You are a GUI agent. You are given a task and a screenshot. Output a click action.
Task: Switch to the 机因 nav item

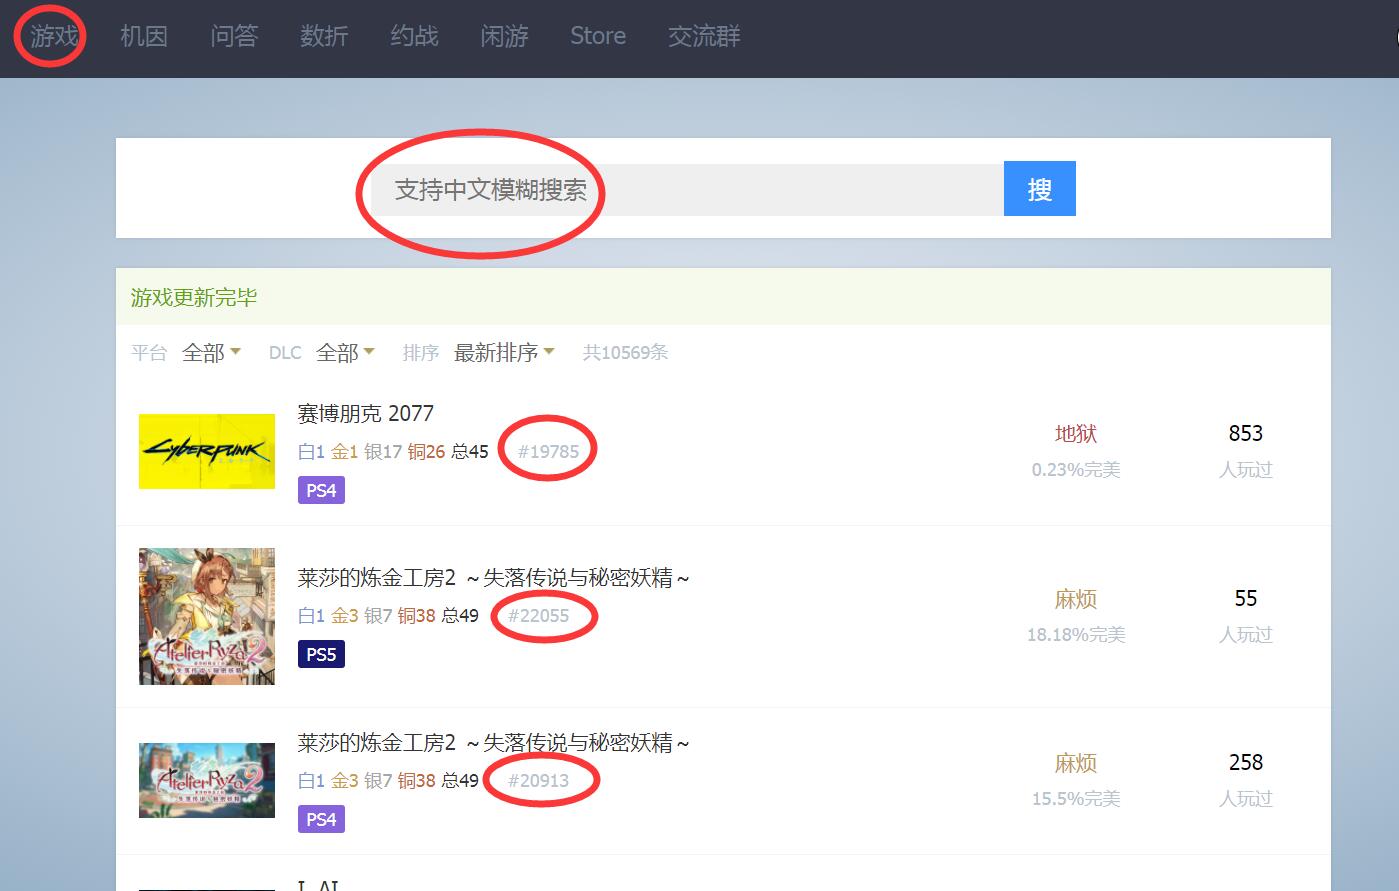pos(143,37)
